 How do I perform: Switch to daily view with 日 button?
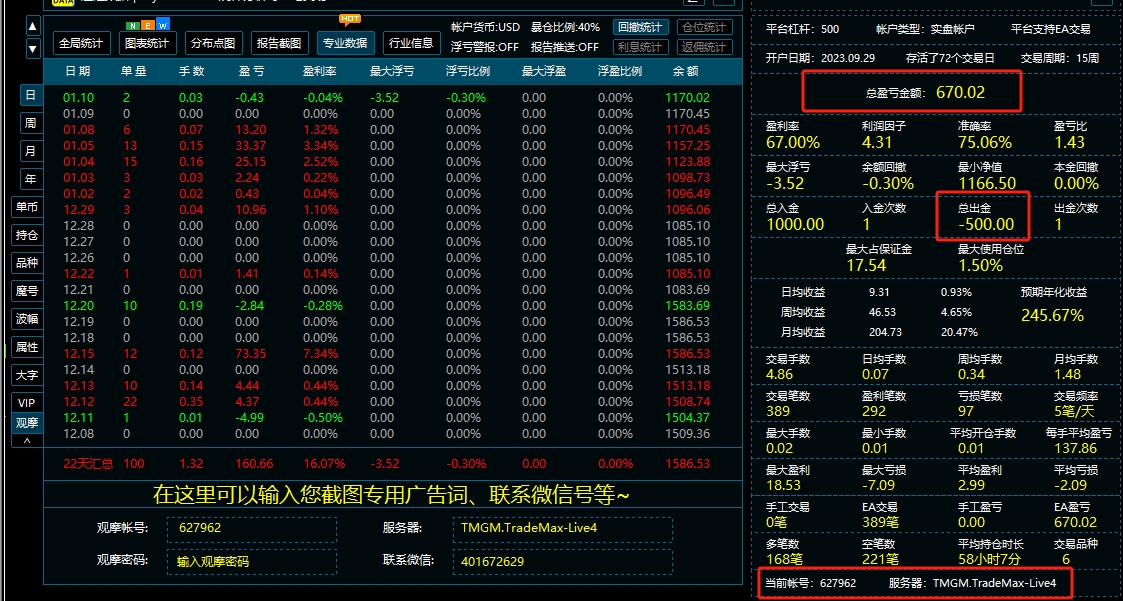coord(30,95)
